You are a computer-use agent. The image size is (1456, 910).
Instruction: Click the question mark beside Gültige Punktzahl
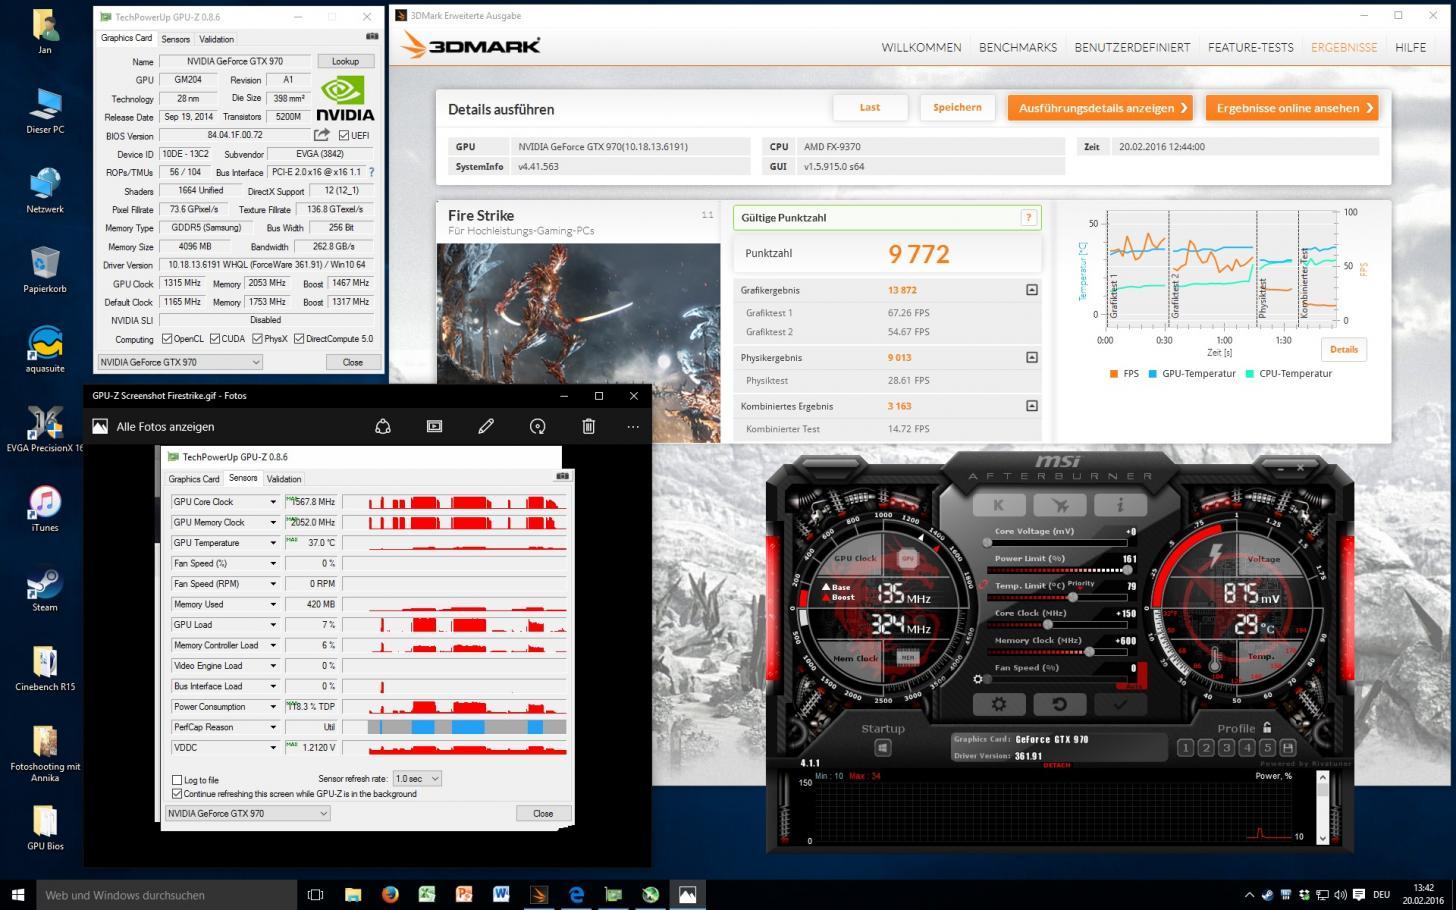pos(1027,217)
